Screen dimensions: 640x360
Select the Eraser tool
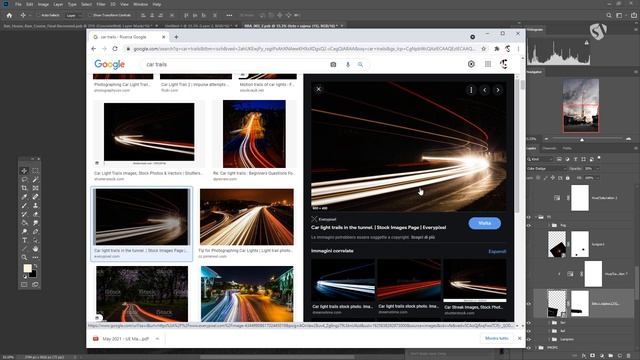tap(36, 214)
